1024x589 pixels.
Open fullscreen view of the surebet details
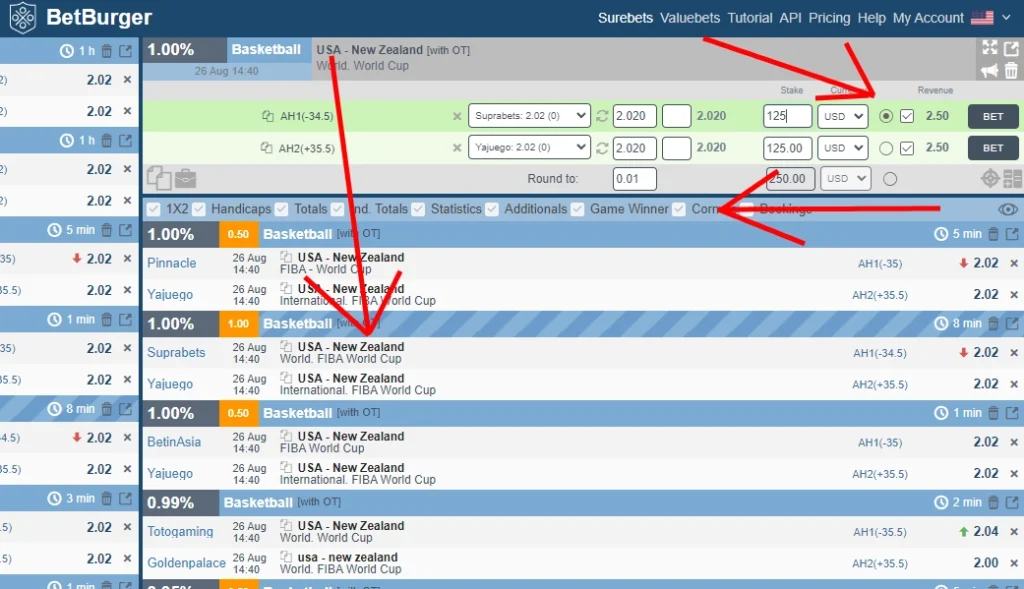point(989,47)
